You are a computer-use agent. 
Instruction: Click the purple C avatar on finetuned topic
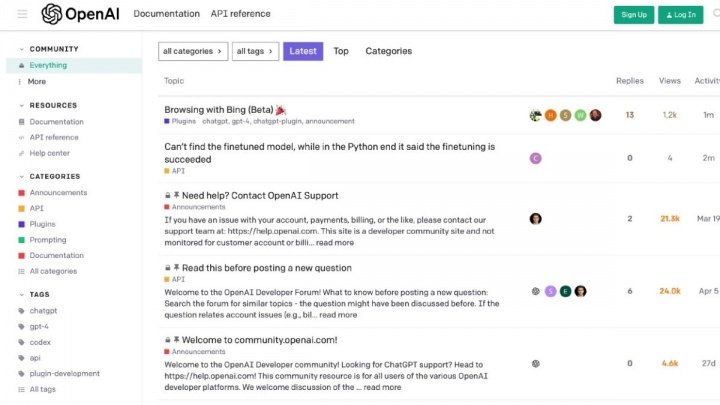(535, 158)
